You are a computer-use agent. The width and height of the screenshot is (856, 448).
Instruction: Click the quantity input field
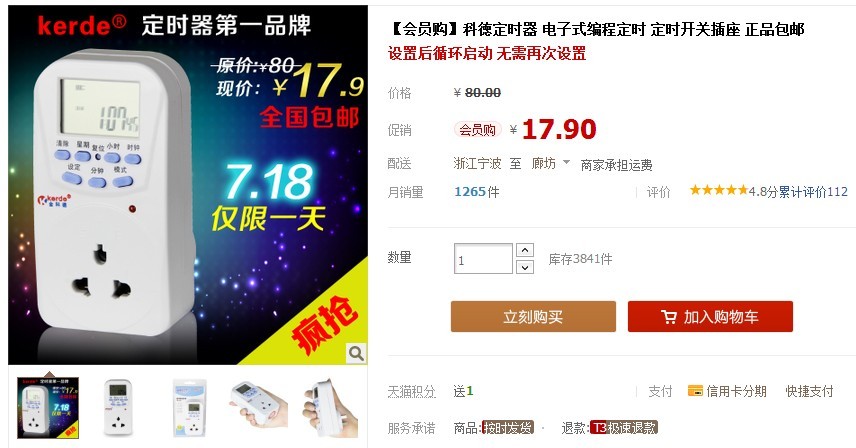point(483,259)
